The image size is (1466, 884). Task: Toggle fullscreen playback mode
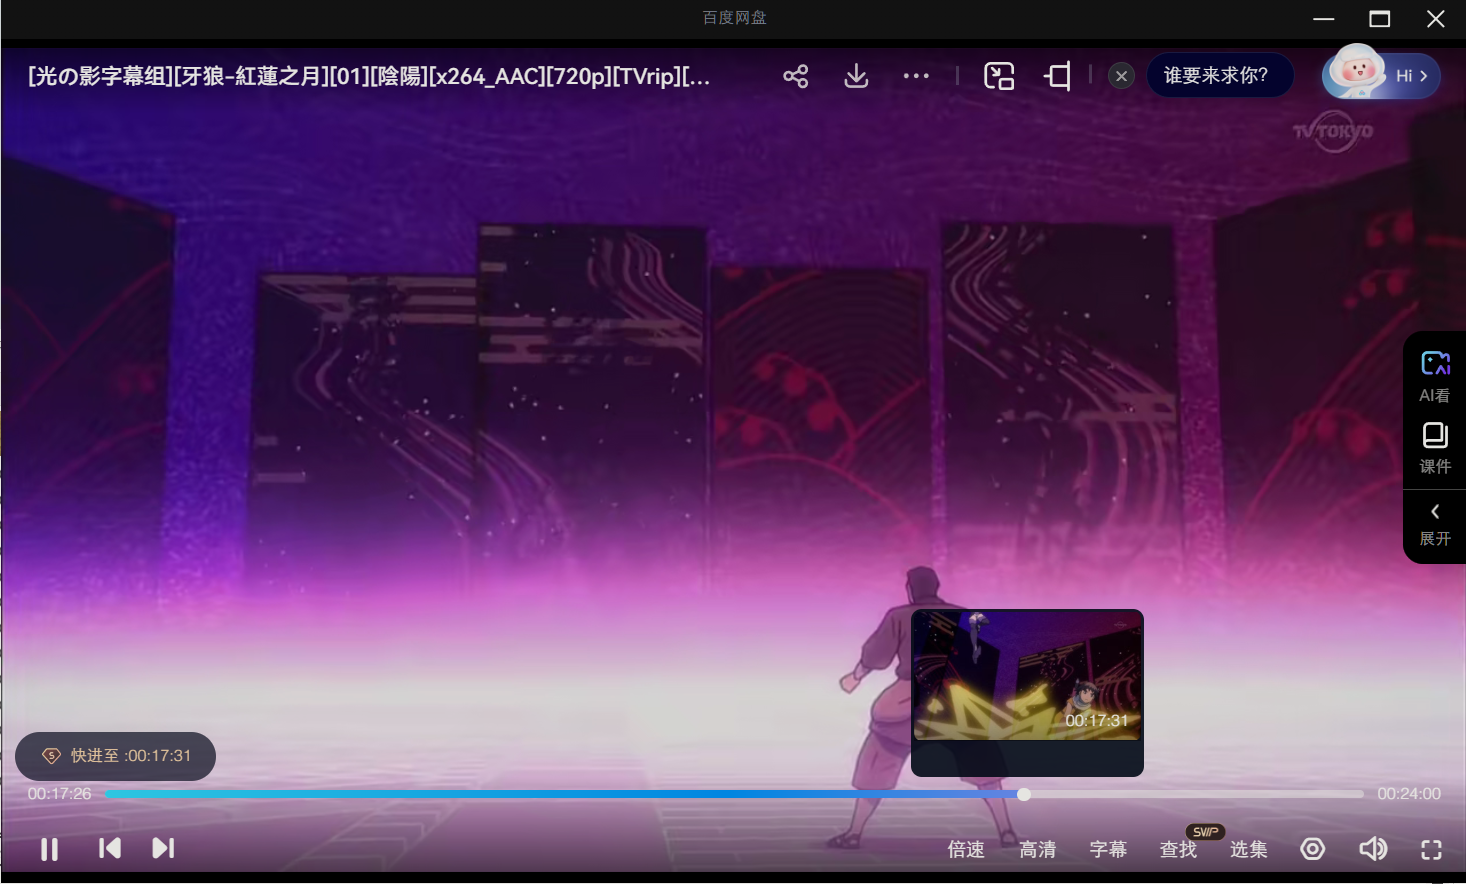click(1433, 849)
